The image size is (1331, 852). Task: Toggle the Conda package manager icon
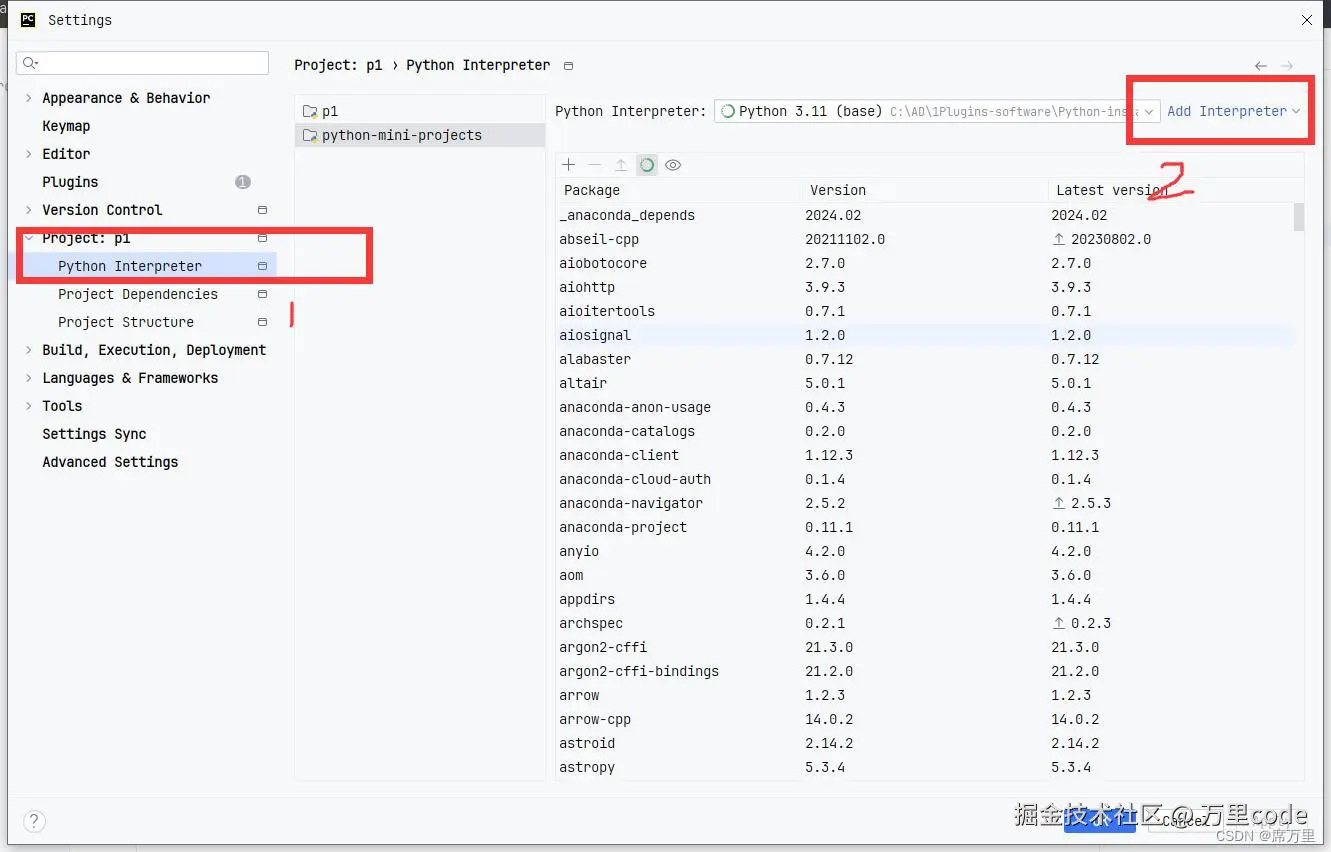click(647, 165)
